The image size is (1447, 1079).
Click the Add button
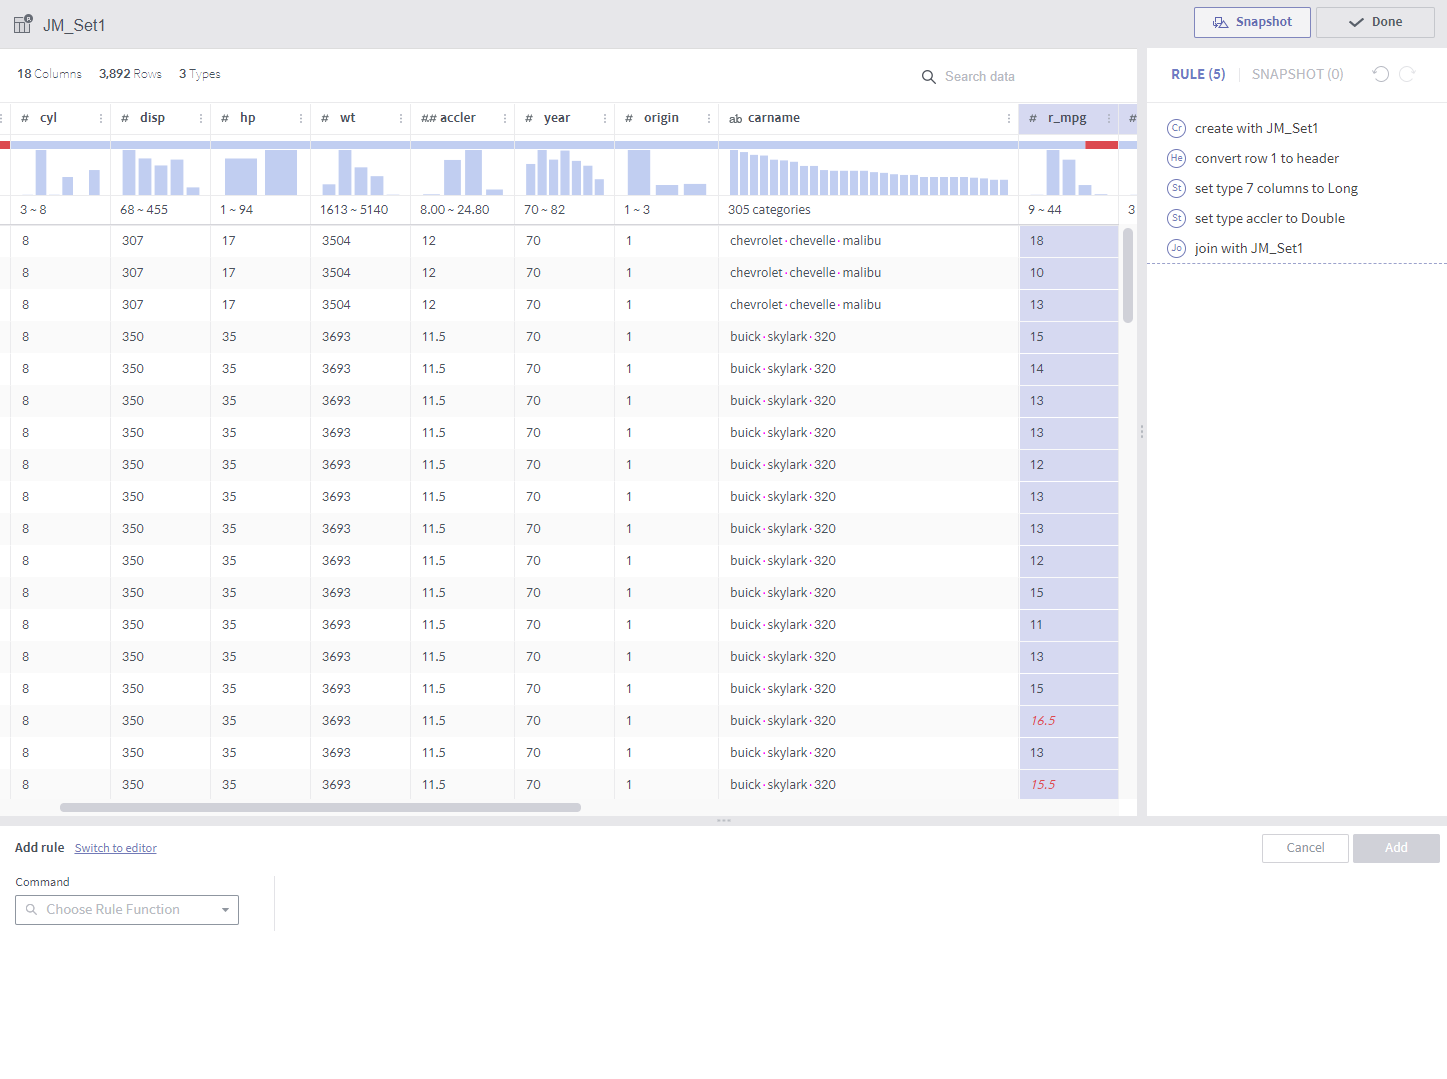pos(1396,848)
